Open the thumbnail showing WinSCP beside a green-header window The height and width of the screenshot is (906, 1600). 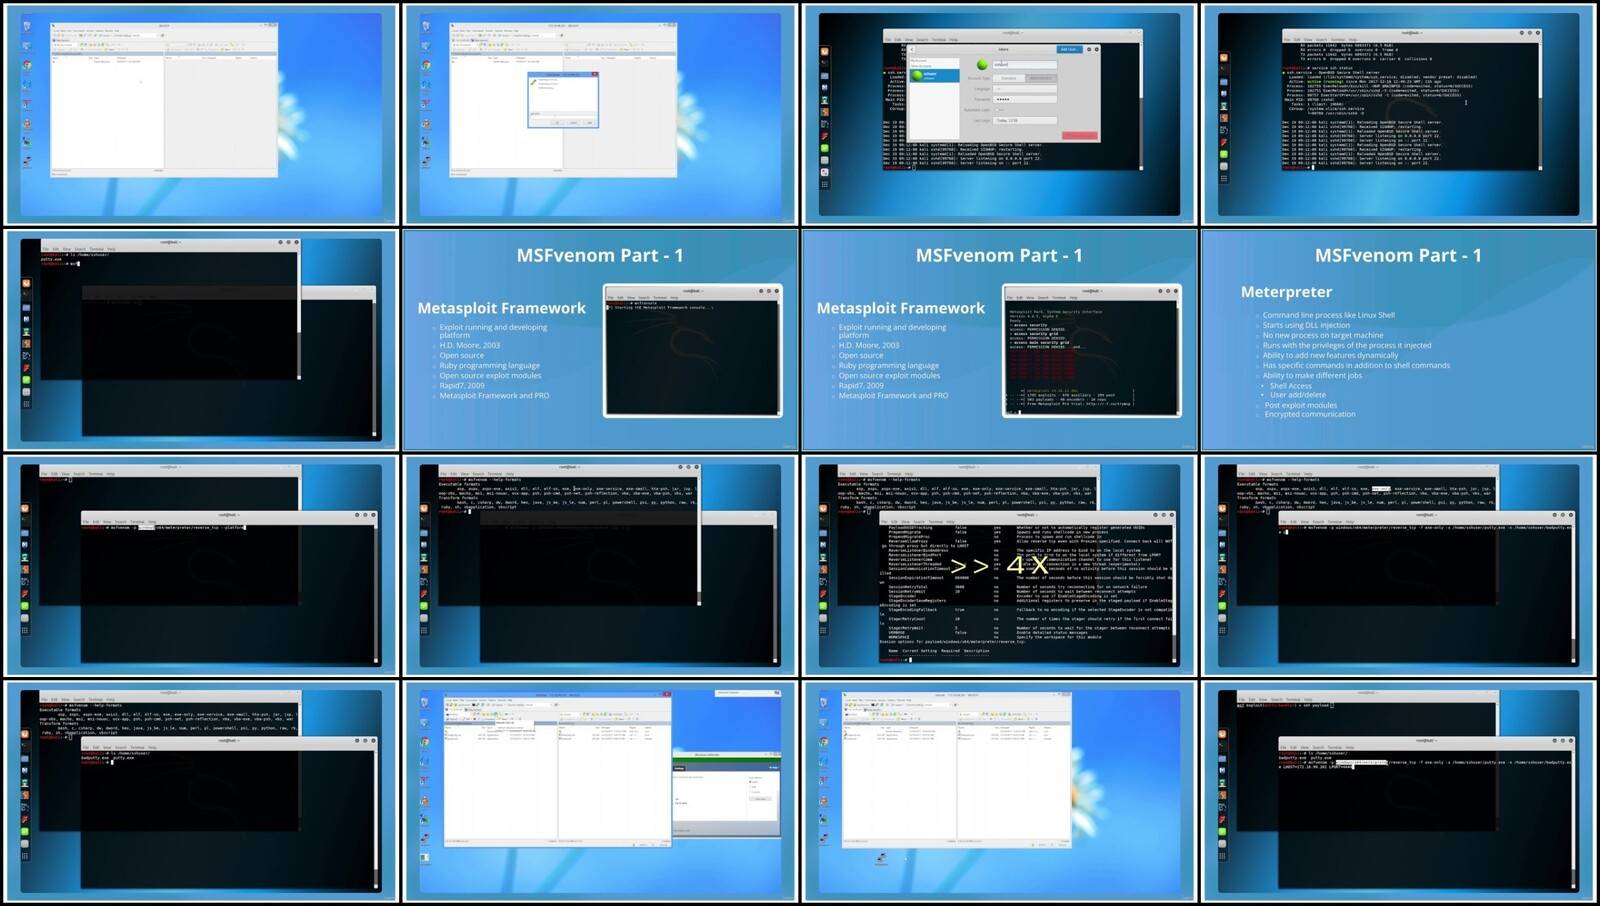[600, 792]
